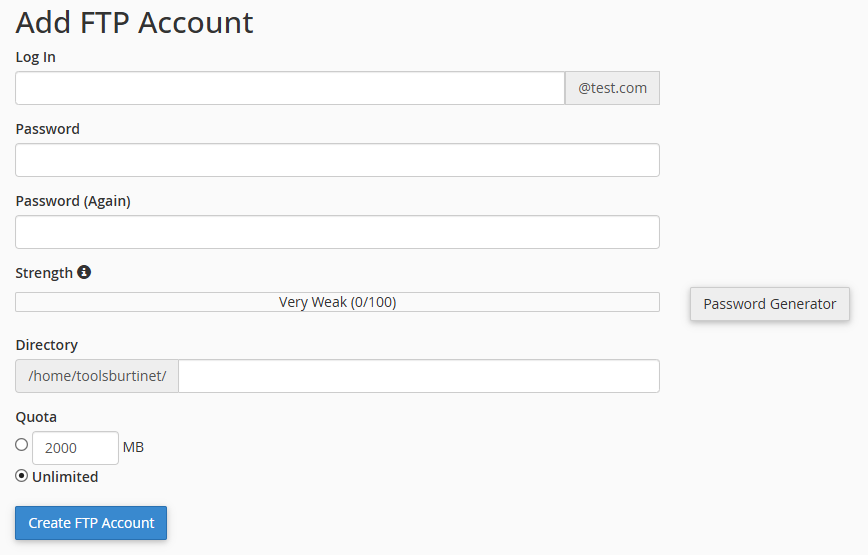
Task: Click into the Password field
Action: [337, 160]
